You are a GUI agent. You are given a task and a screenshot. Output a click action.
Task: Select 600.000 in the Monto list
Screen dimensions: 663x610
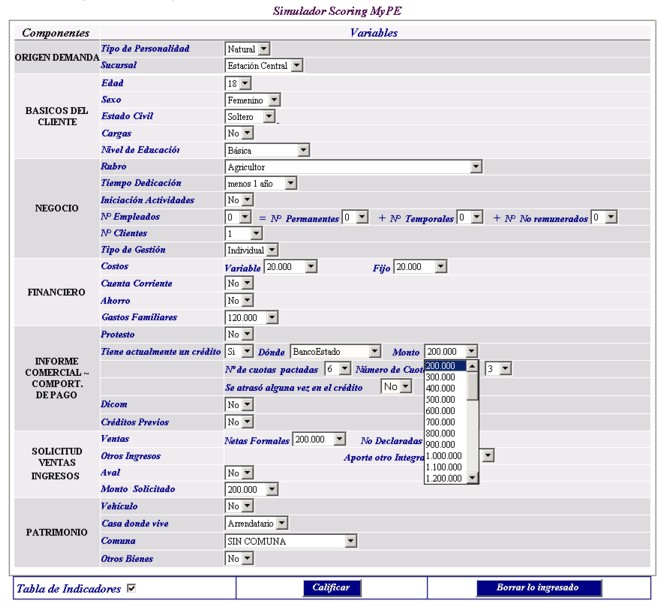(x=446, y=411)
